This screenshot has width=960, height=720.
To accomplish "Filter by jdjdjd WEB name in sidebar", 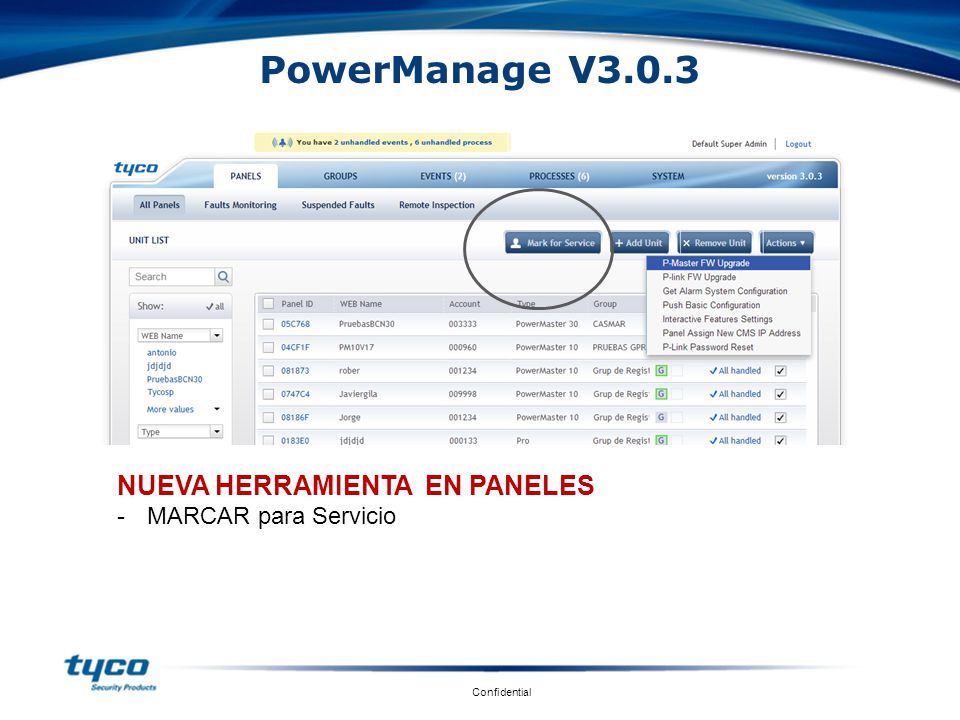I will pyautogui.click(x=159, y=366).
